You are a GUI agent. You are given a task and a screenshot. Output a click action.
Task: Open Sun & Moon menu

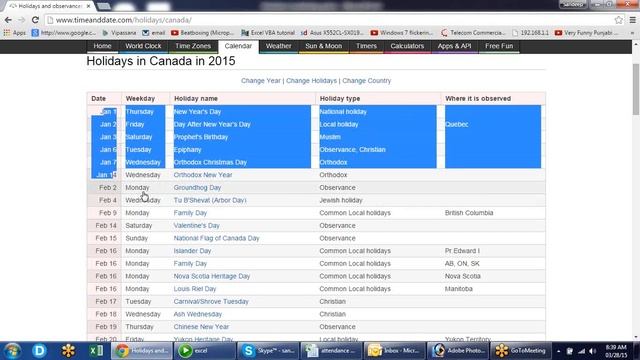324,46
